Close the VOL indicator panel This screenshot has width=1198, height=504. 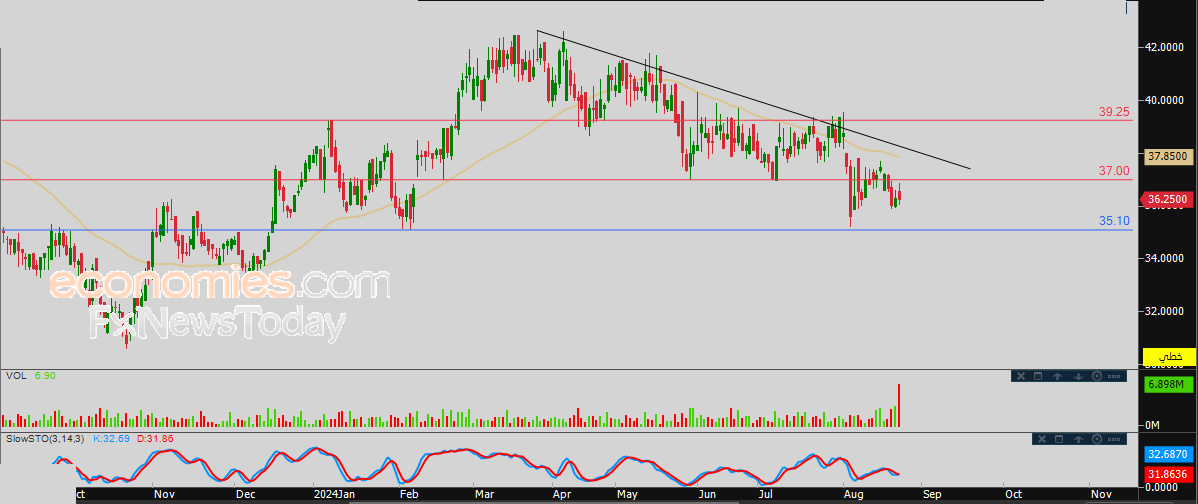[x=1019, y=376]
